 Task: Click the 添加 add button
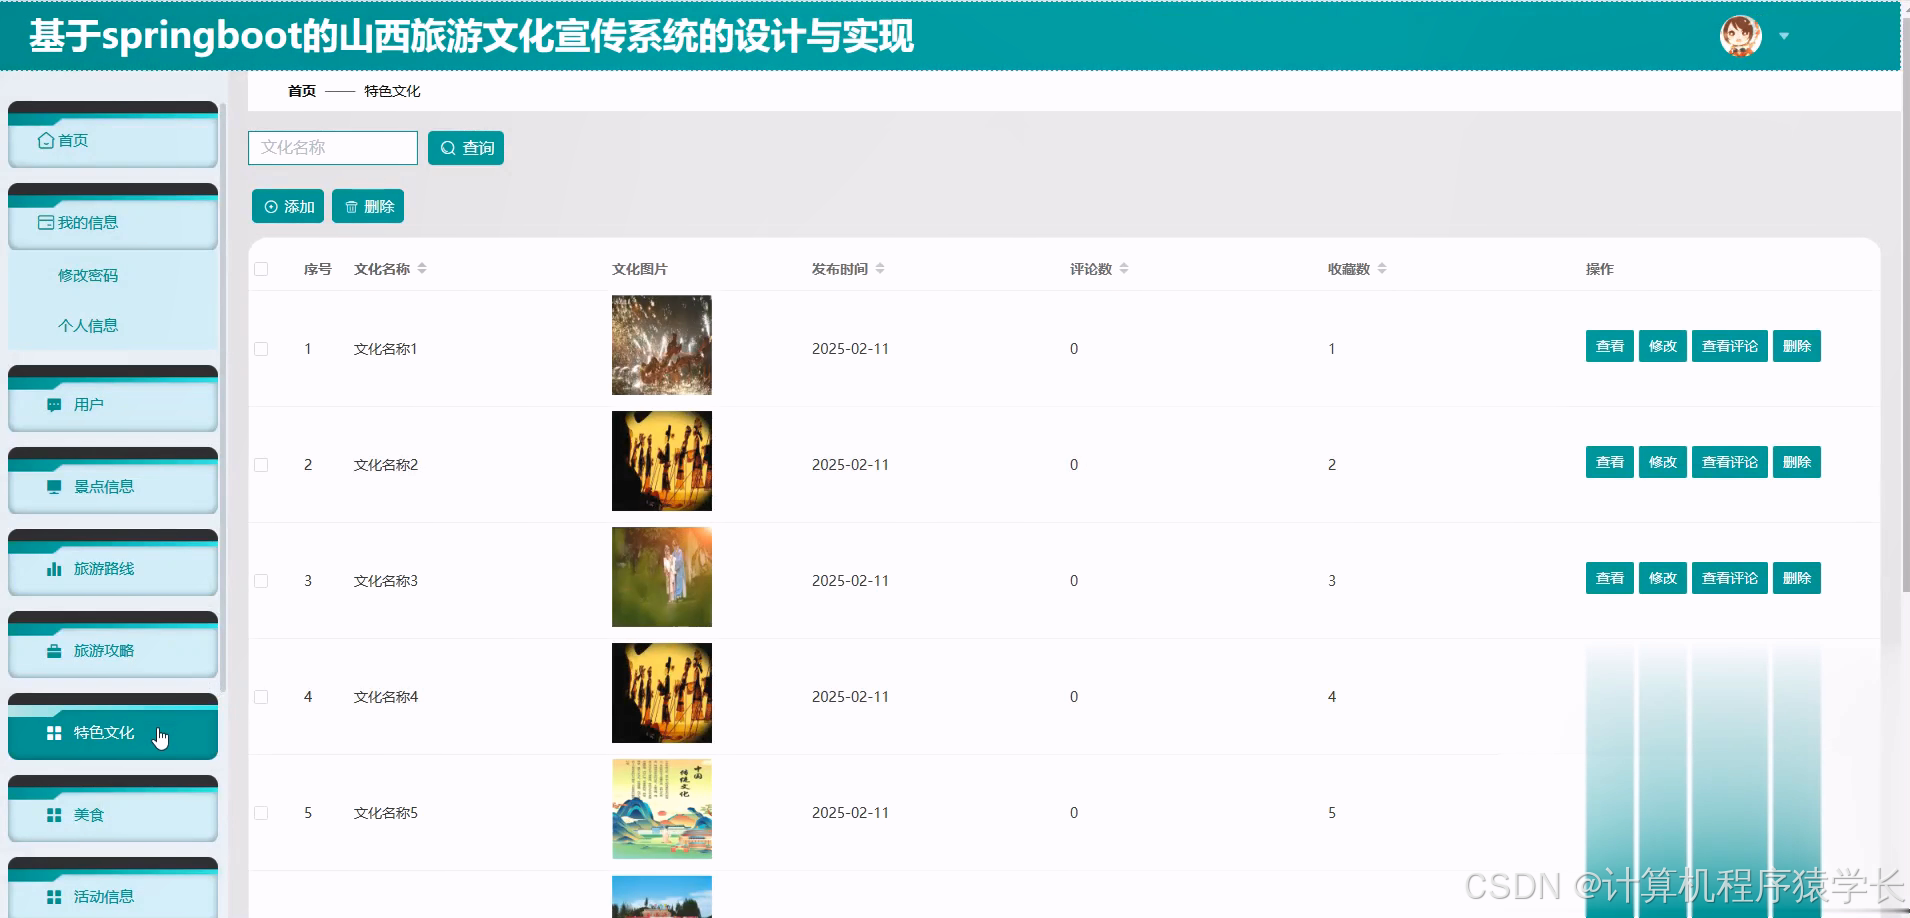pos(288,206)
